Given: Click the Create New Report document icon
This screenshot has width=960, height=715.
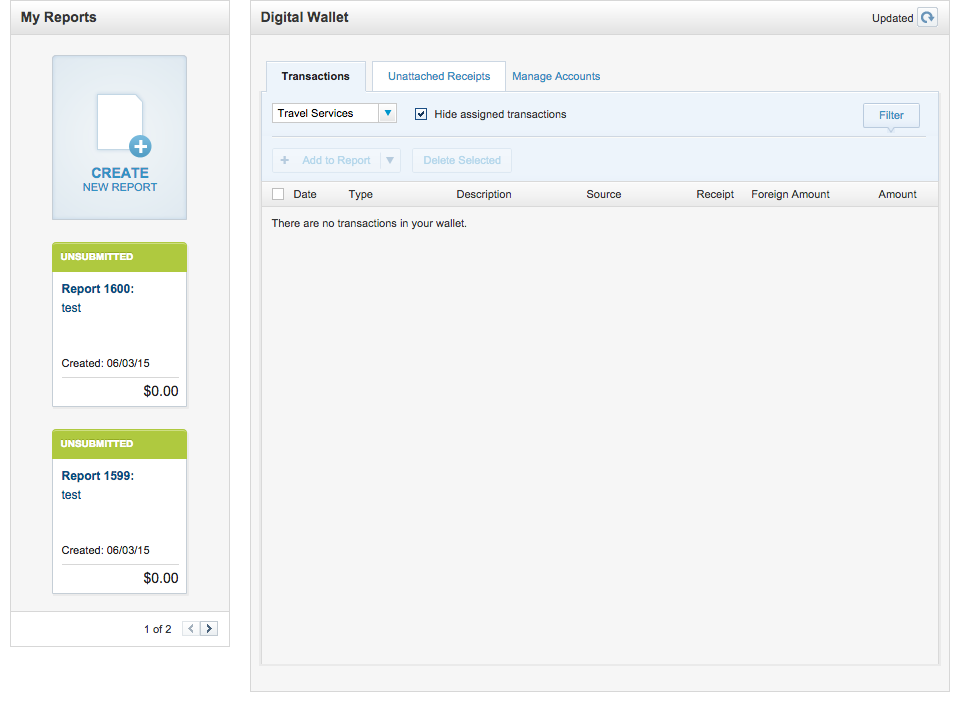Looking at the screenshot, I should 121,124.
